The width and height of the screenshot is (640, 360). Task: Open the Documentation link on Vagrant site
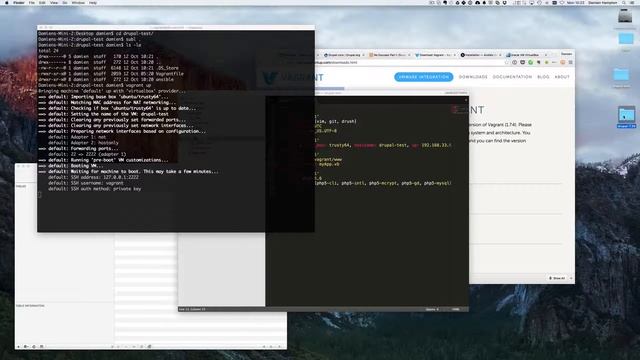512,77
